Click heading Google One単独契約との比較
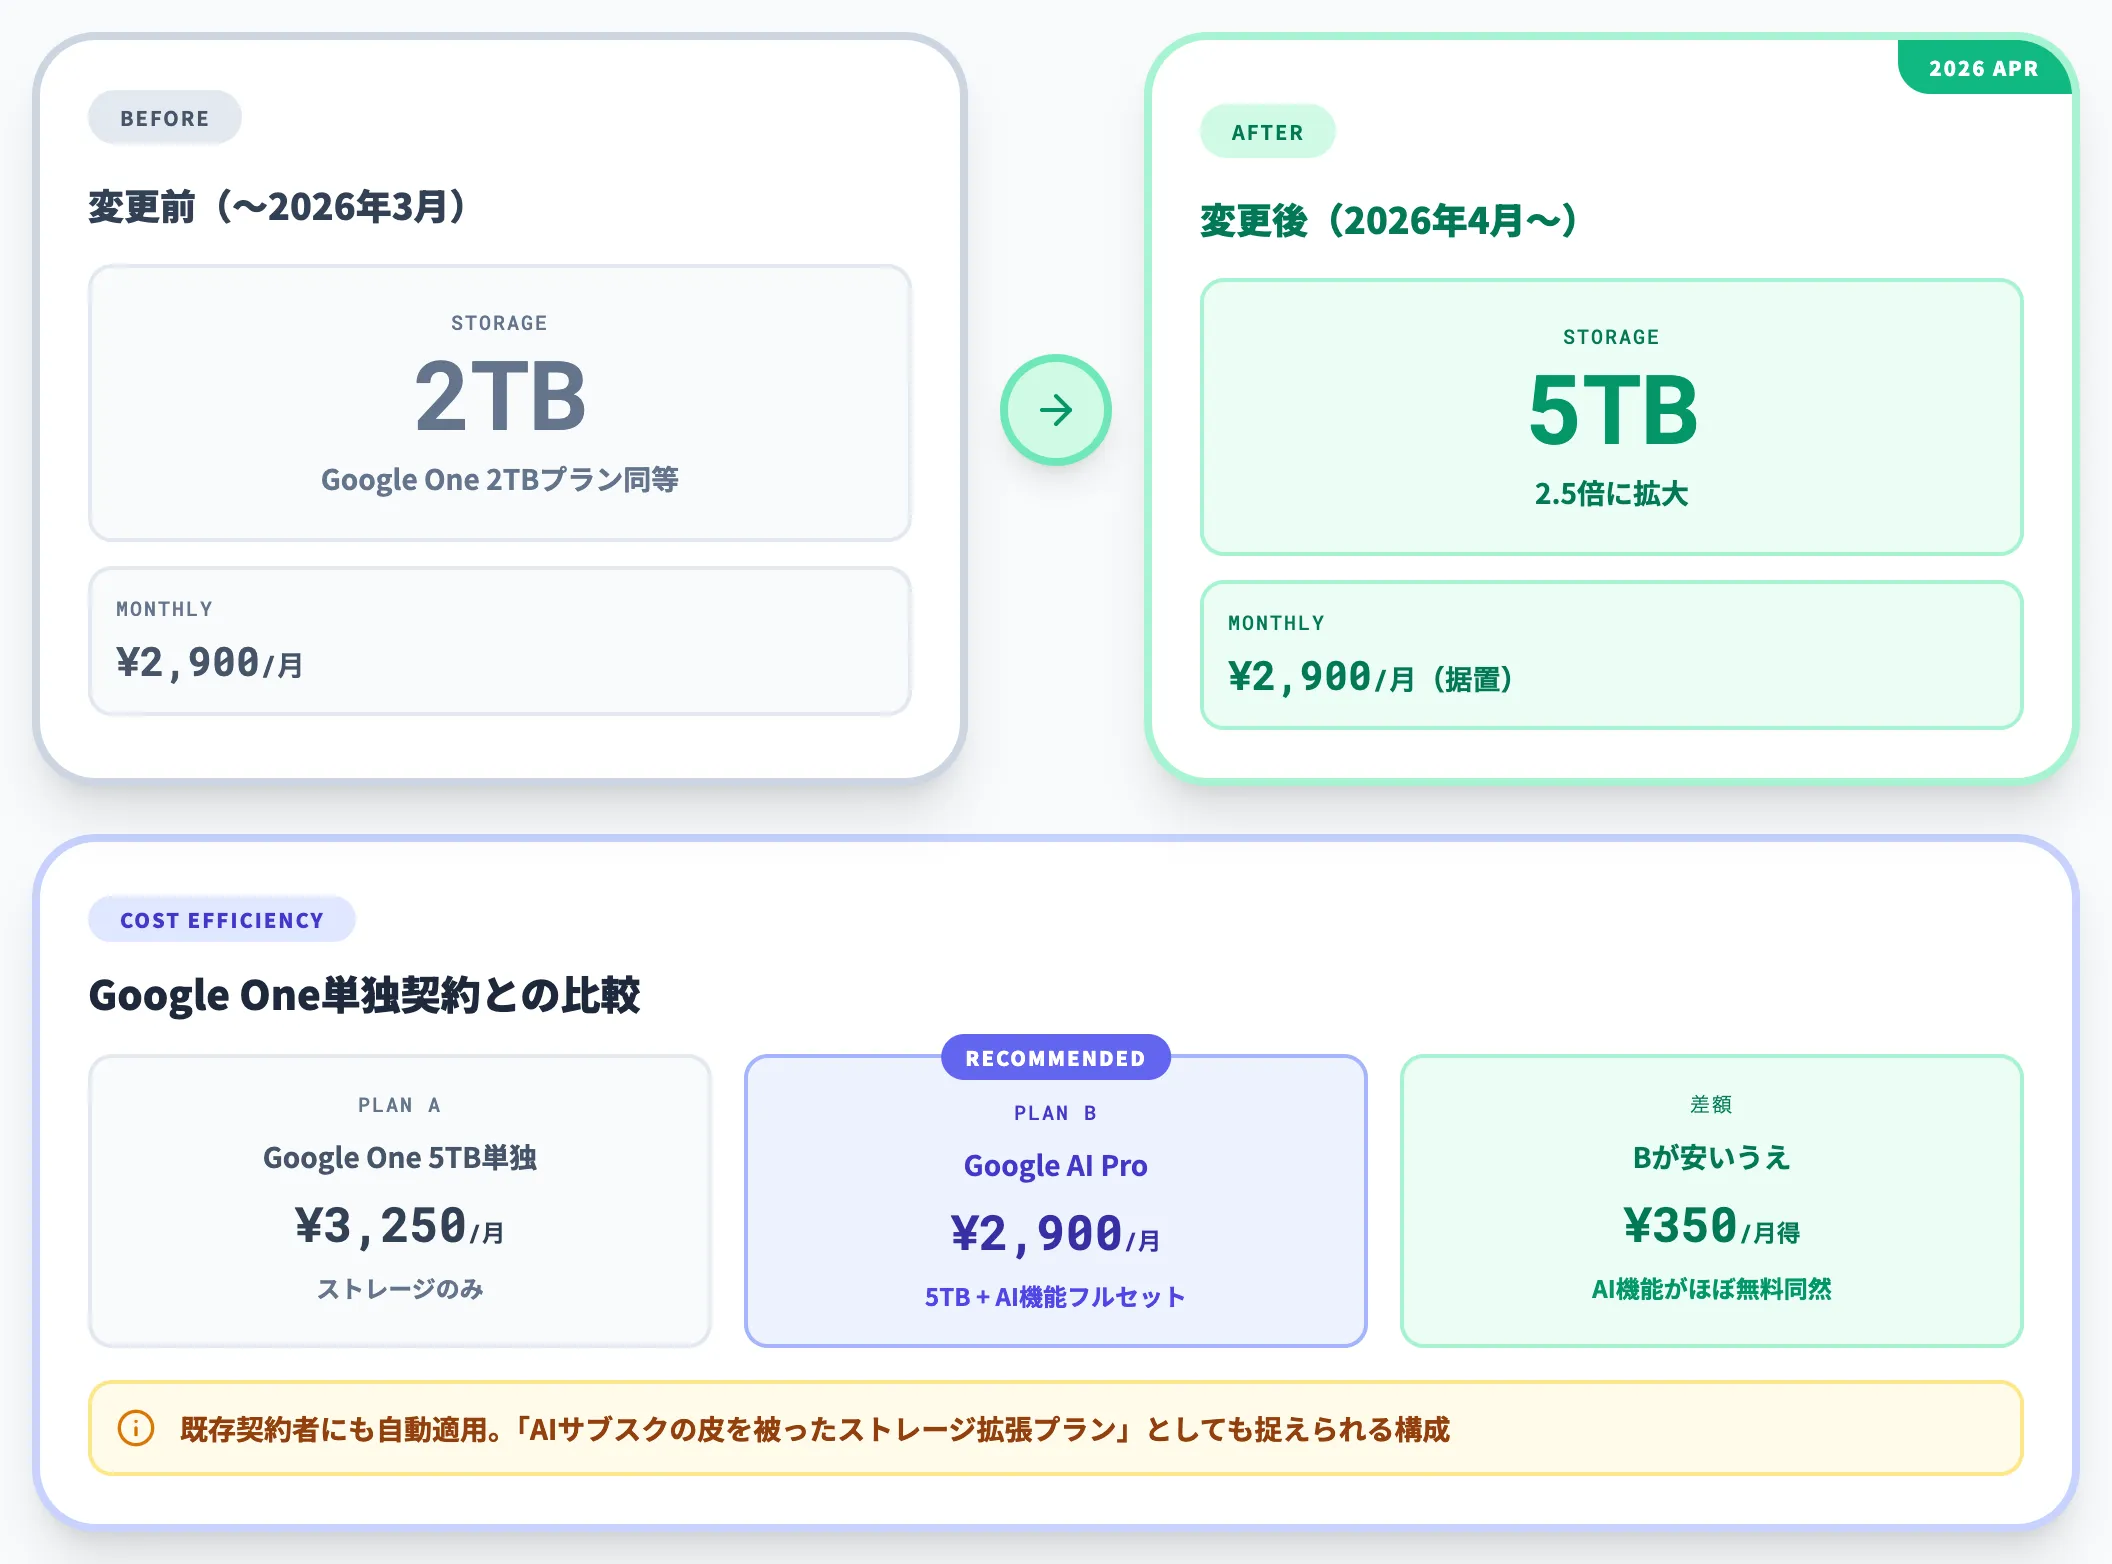 click(x=365, y=995)
